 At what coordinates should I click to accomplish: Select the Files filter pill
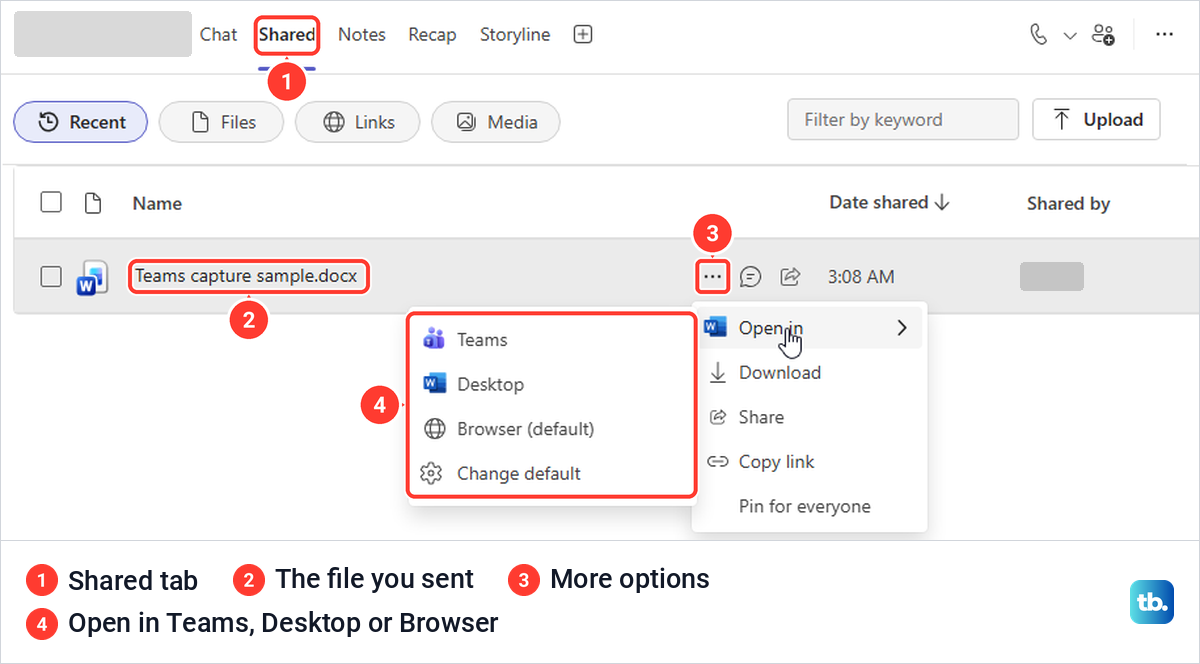(222, 122)
